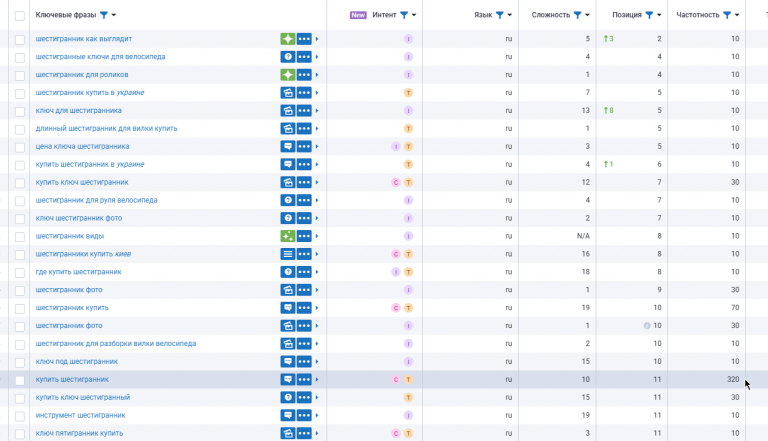768x441 pixels.
Task: Expand arrow in 'купить ключ шестигранный' row
Action: click(x=317, y=397)
